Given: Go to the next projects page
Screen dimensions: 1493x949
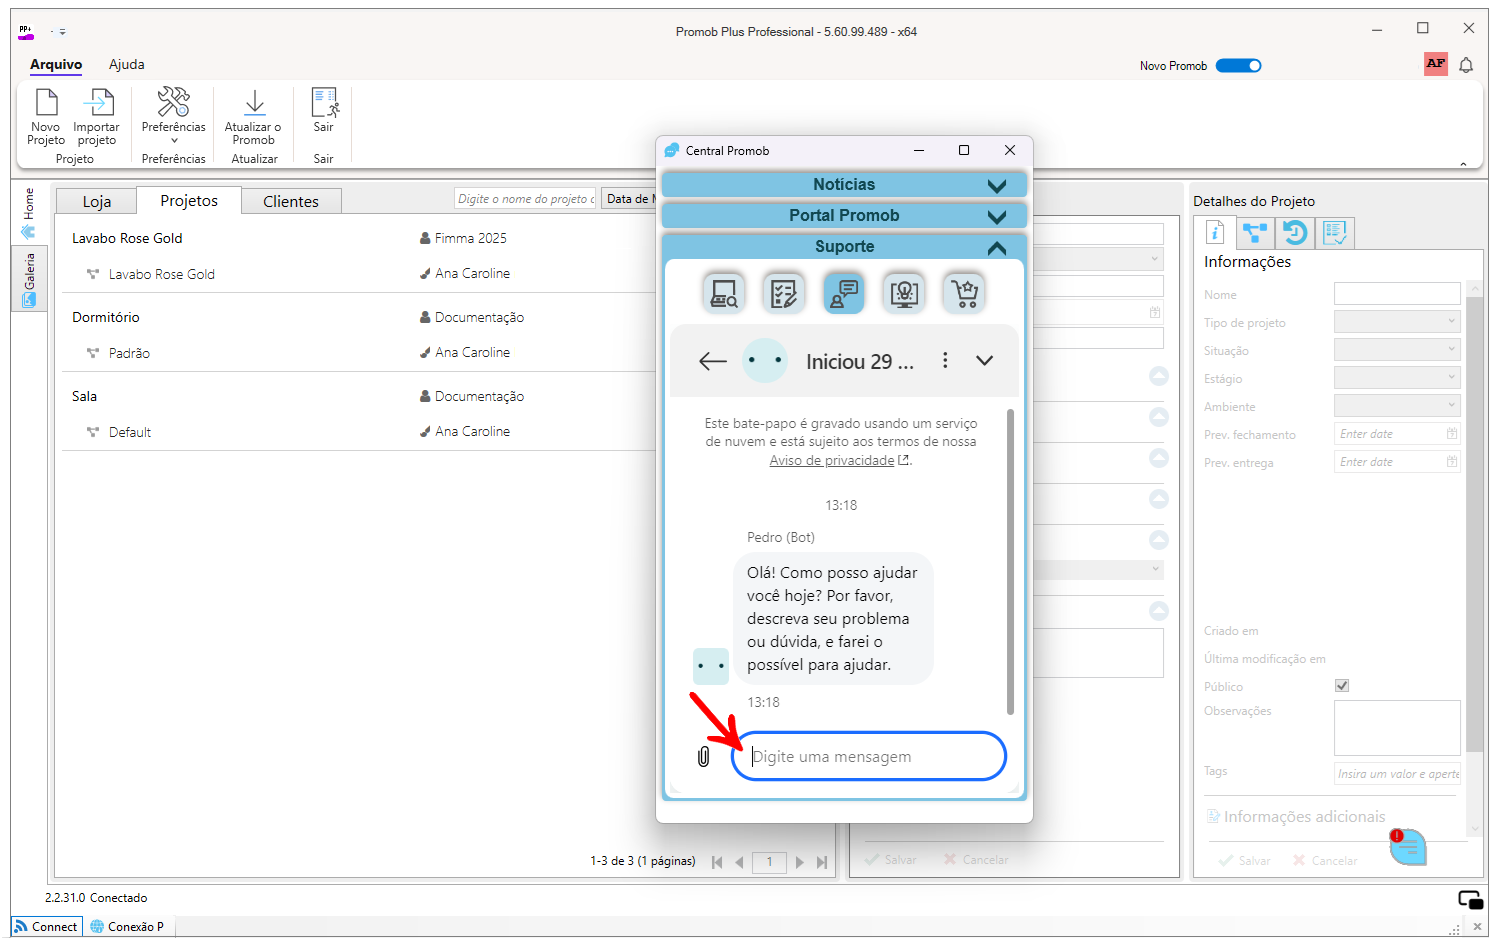Looking at the screenshot, I should click(x=799, y=862).
